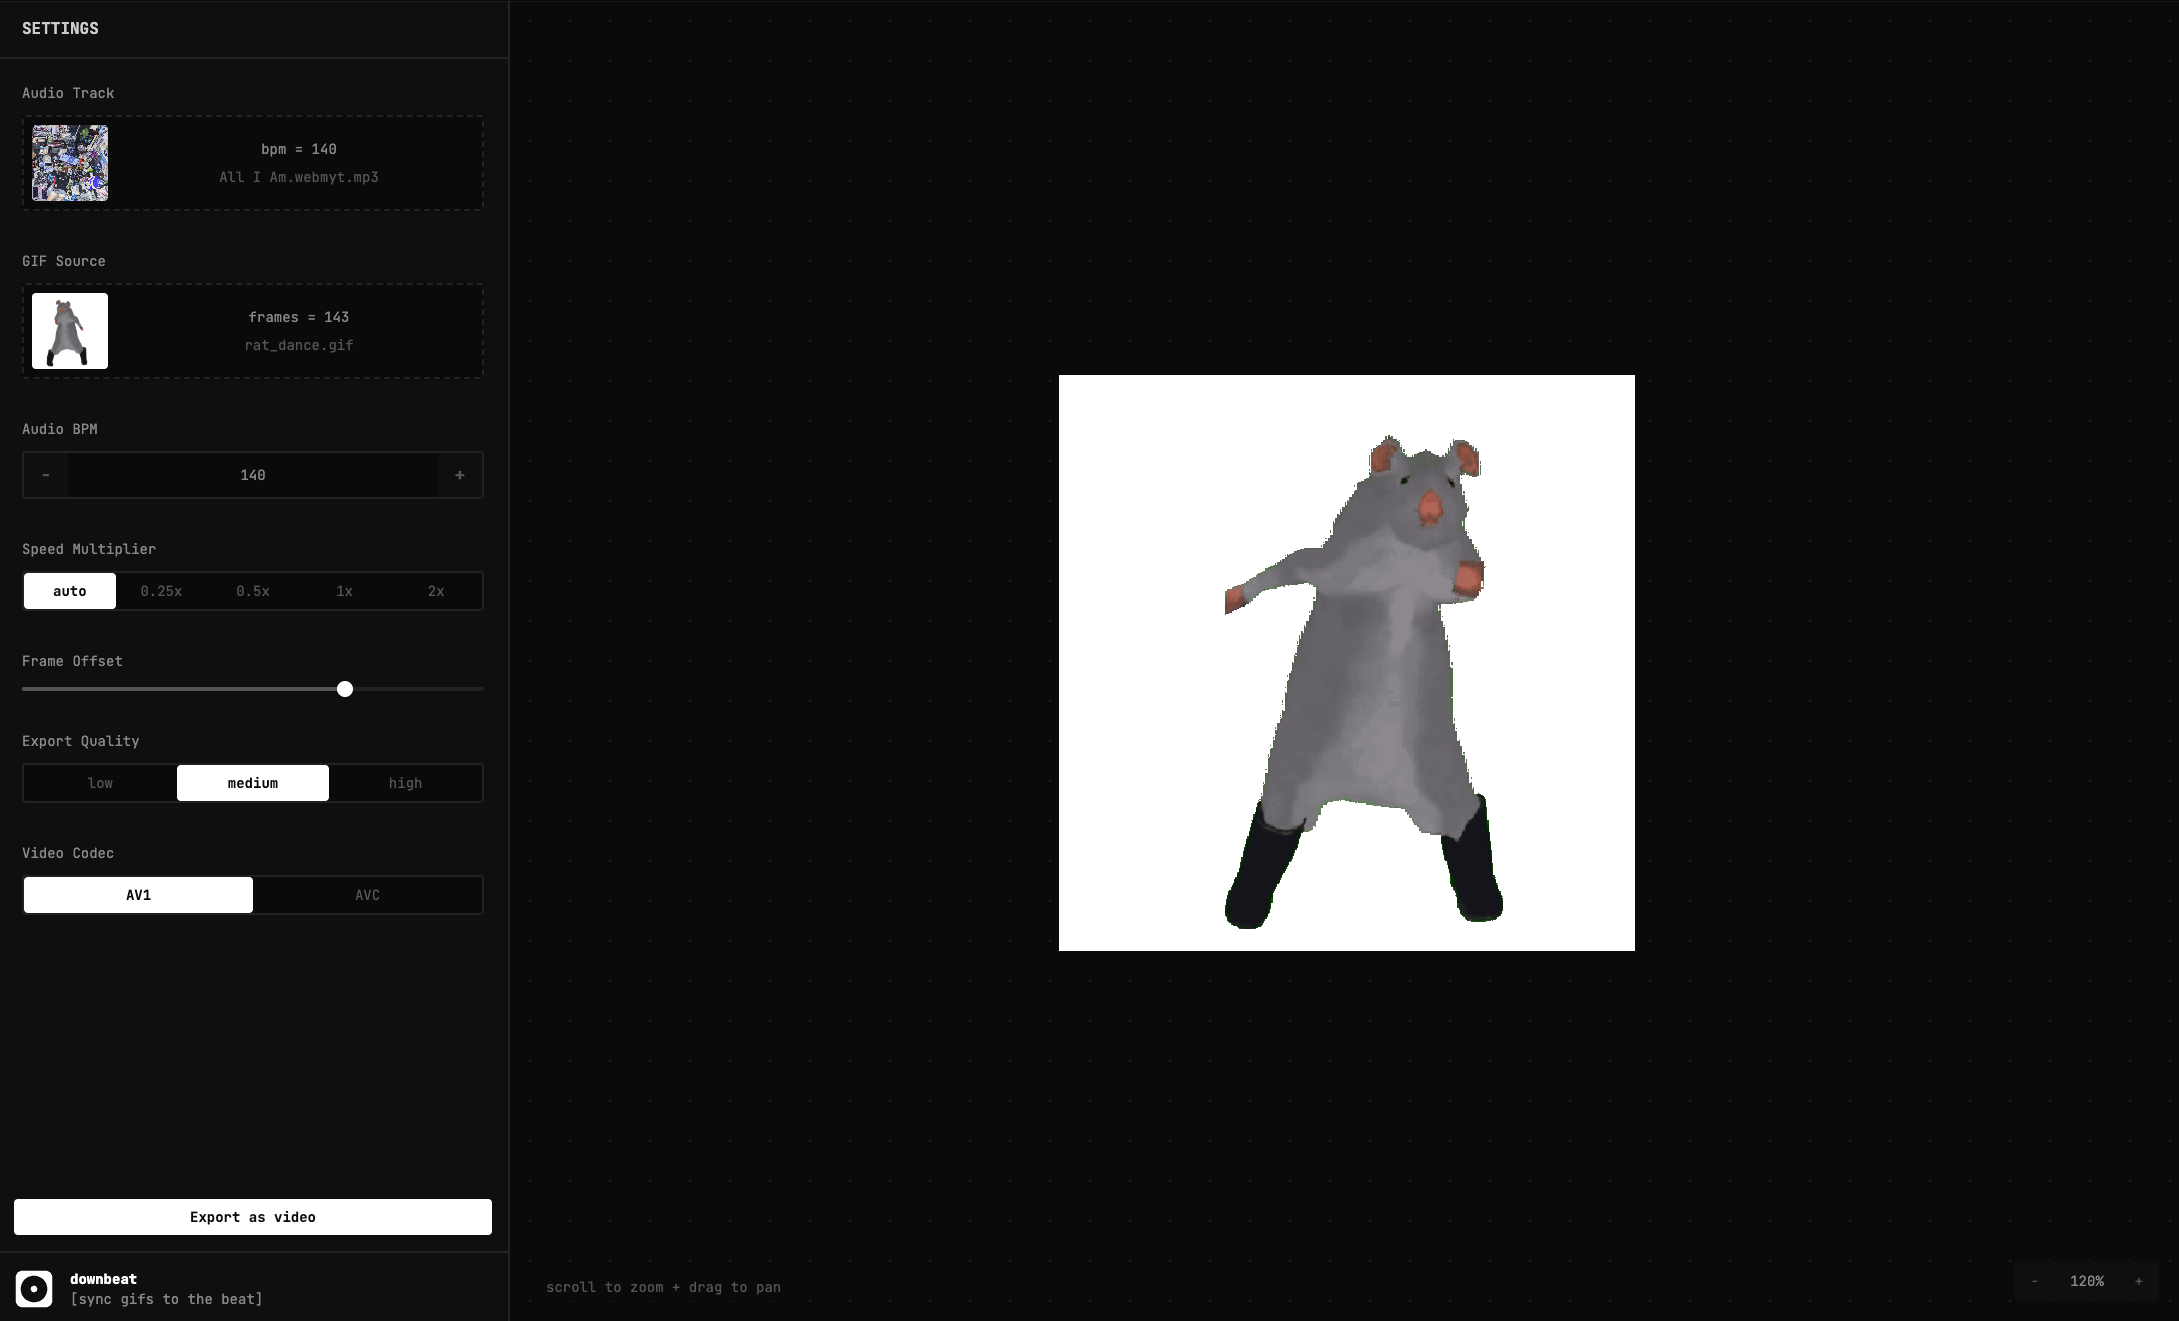
Task: Select the AV1 video codec
Action: click(x=138, y=895)
